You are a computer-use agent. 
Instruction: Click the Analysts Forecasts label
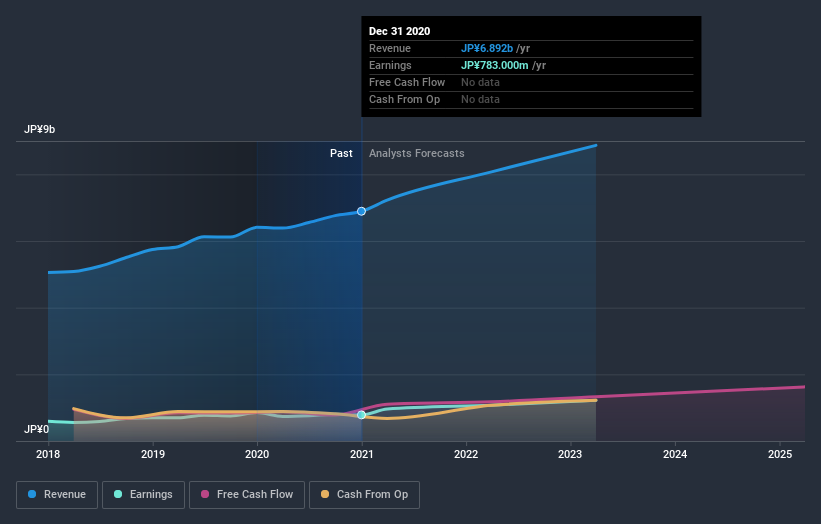416,153
